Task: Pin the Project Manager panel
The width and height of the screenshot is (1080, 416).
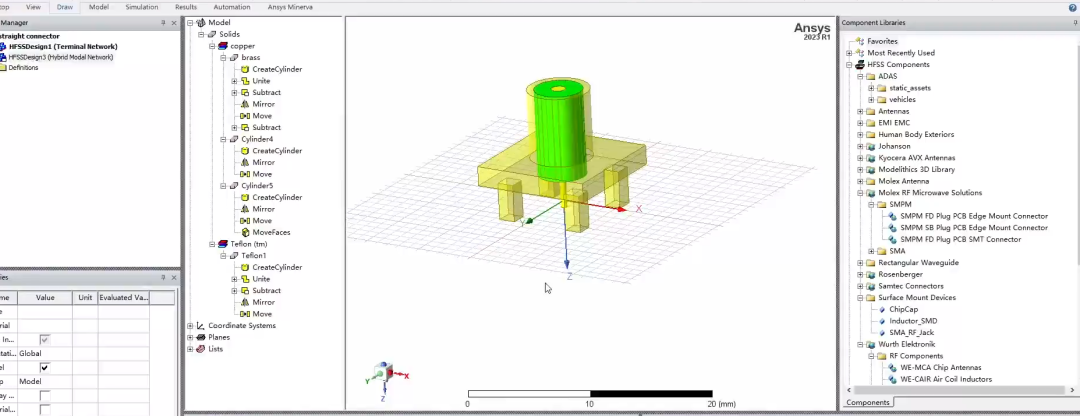Action: pos(163,23)
